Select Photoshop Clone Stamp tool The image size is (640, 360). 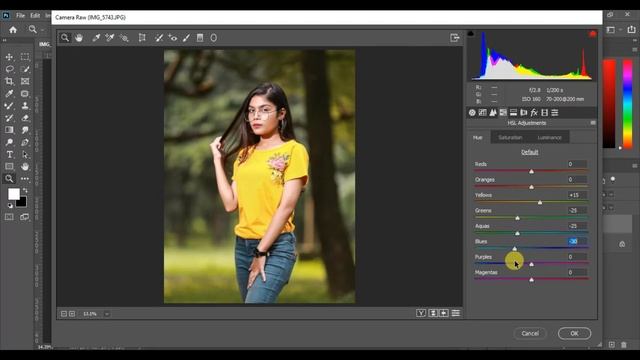25,106
